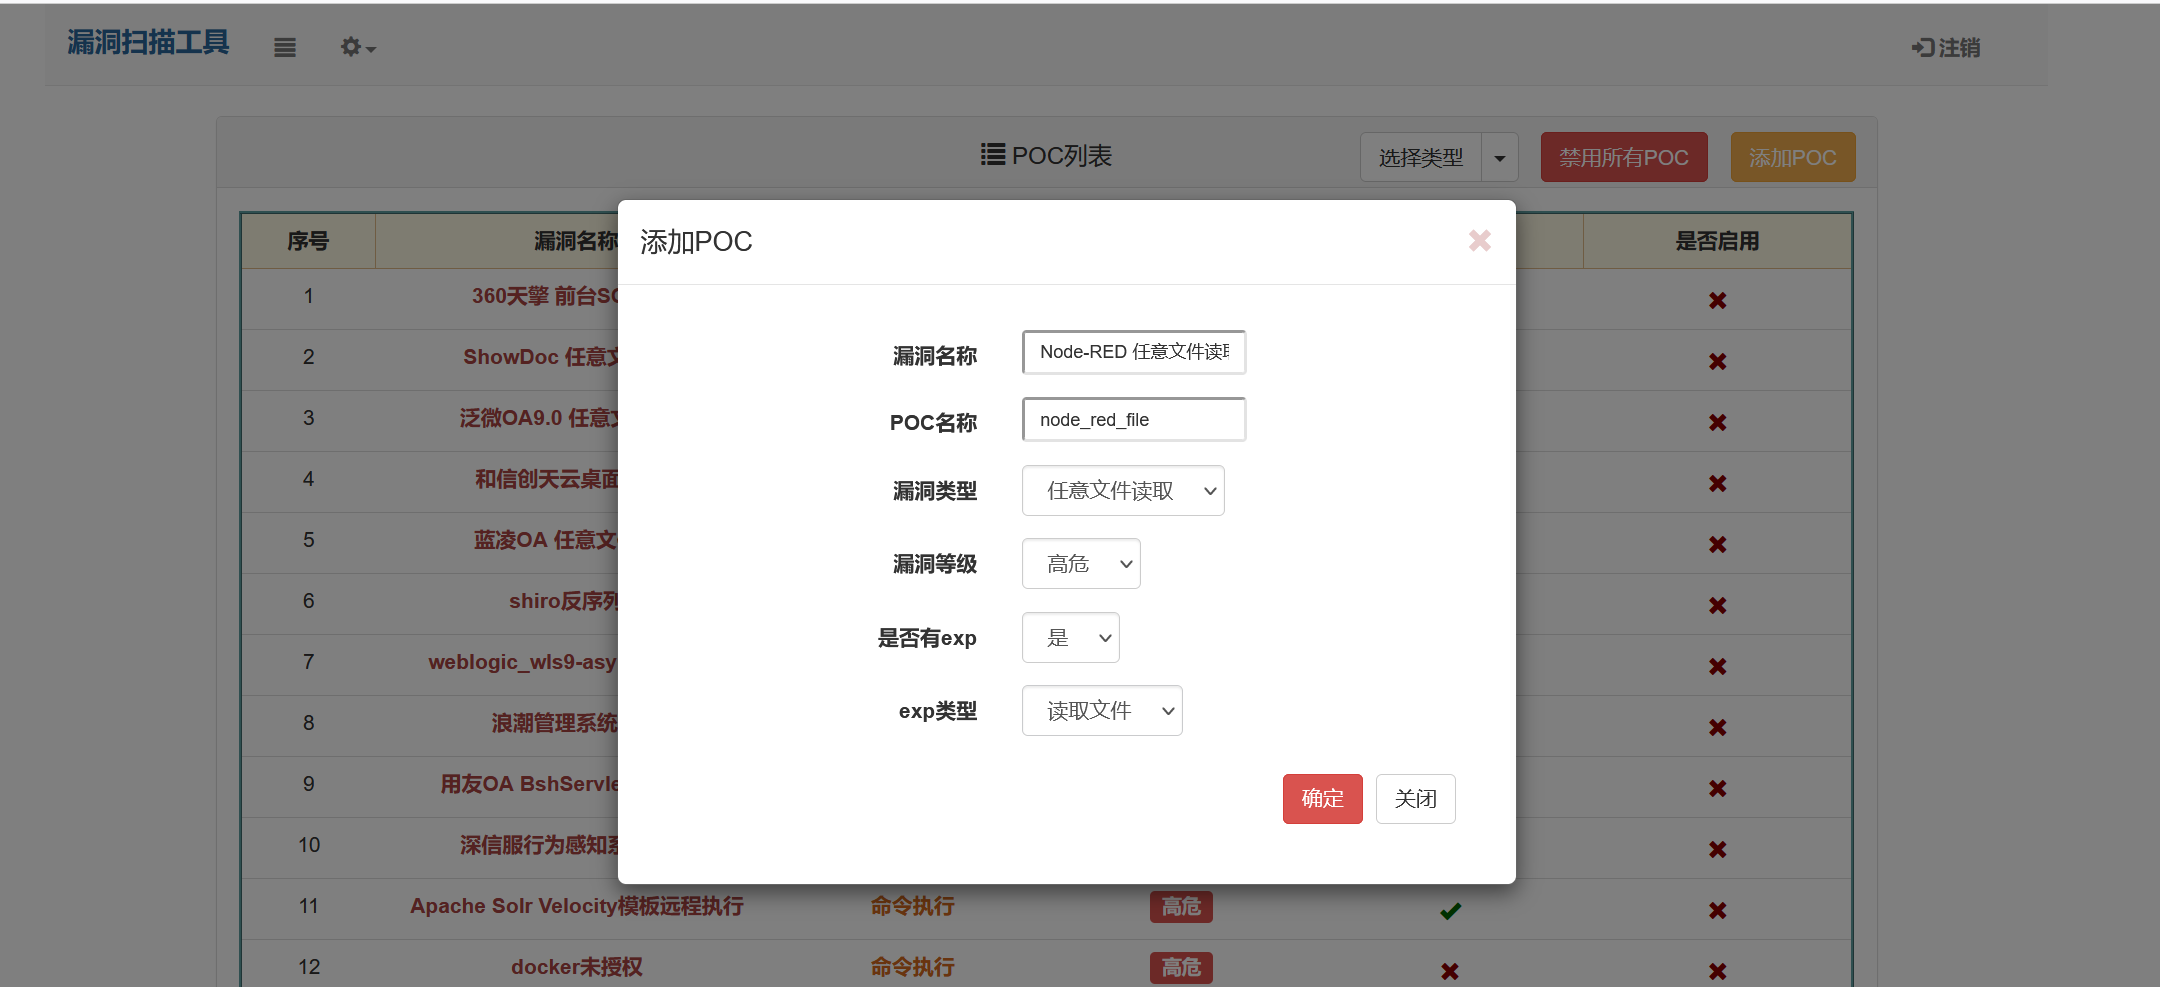This screenshot has width=2160, height=987.
Task: Click the green check mark in row 11
Action: (x=1450, y=910)
